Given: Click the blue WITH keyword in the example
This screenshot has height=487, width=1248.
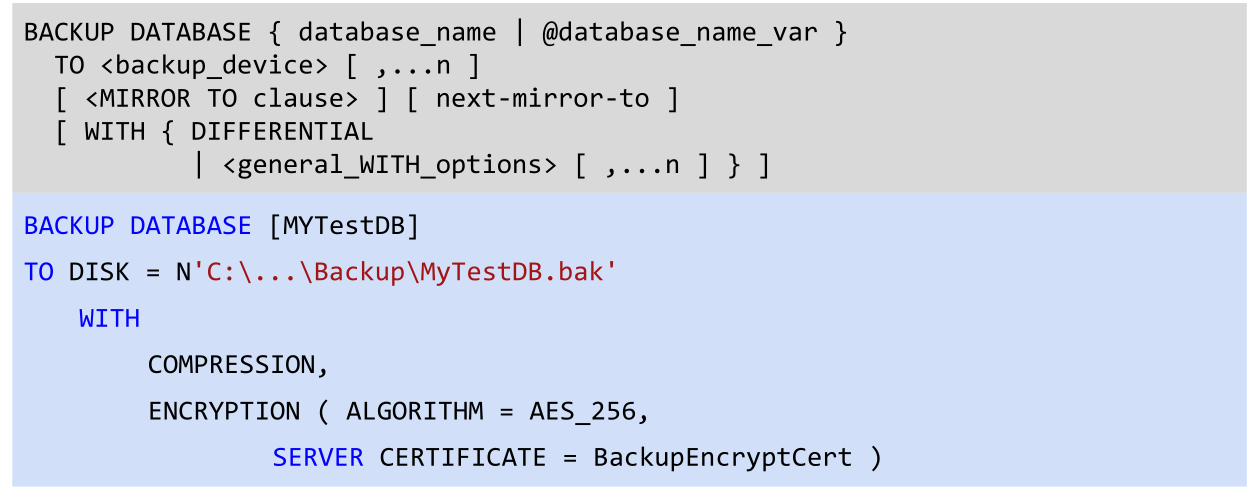Looking at the screenshot, I should point(109,319).
